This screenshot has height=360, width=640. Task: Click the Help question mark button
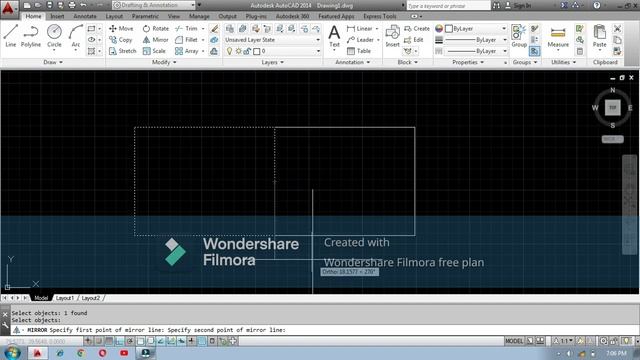(x=597, y=5)
